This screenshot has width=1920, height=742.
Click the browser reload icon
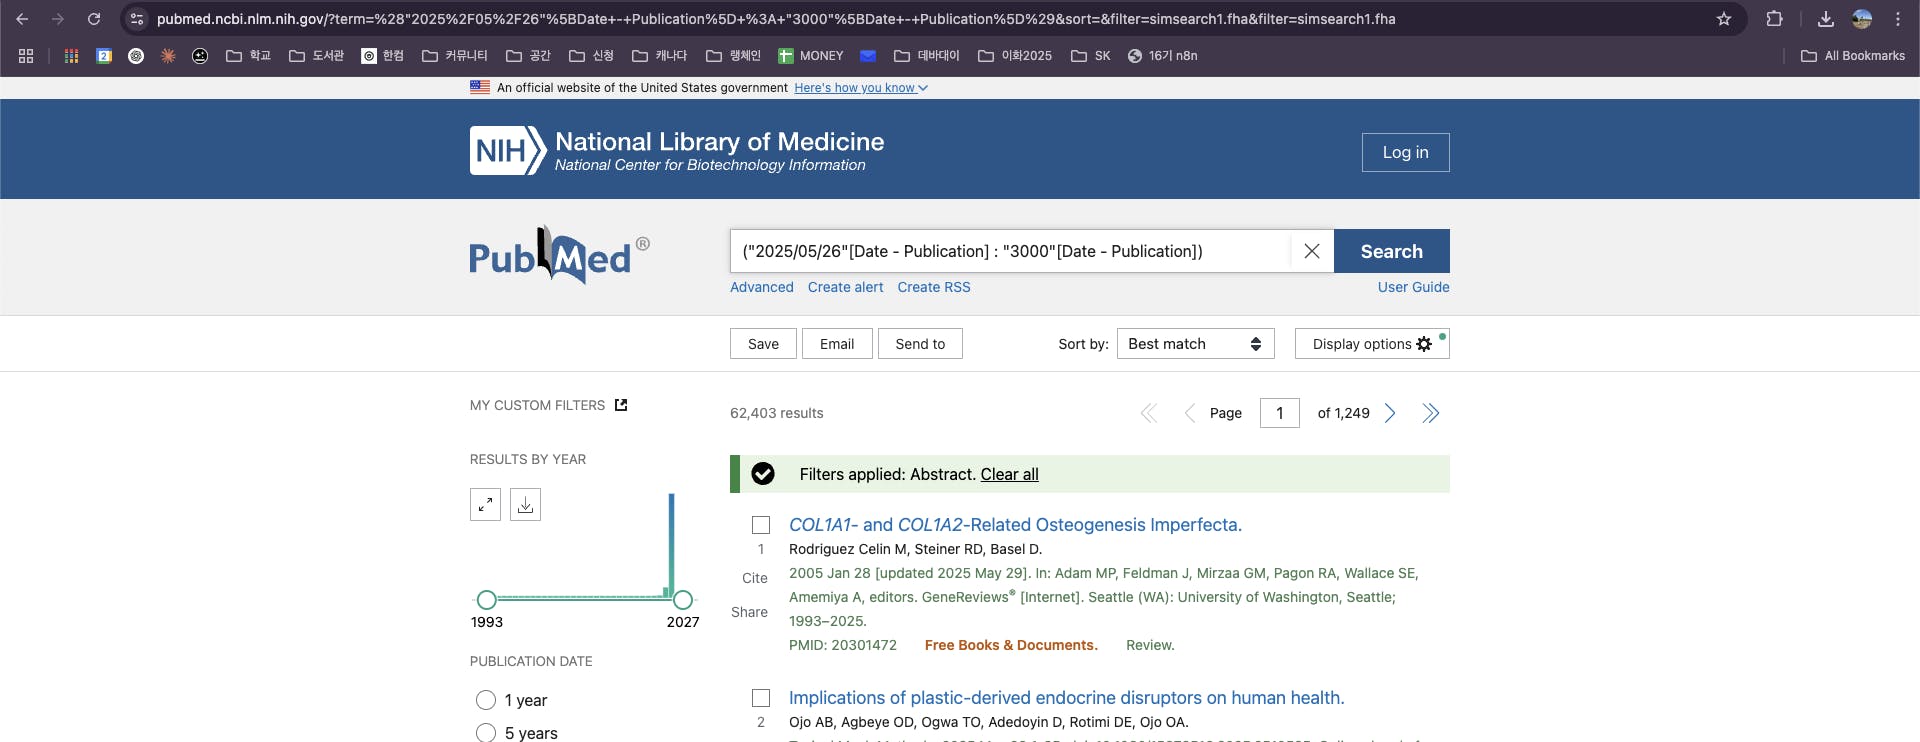coord(94,19)
